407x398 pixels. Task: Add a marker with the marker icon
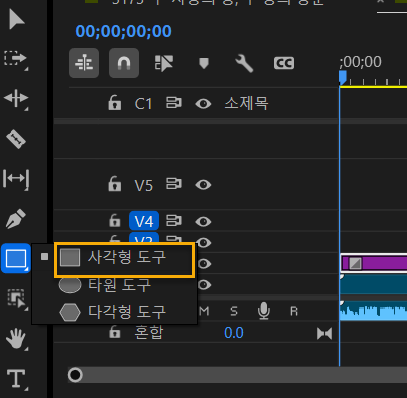point(204,63)
